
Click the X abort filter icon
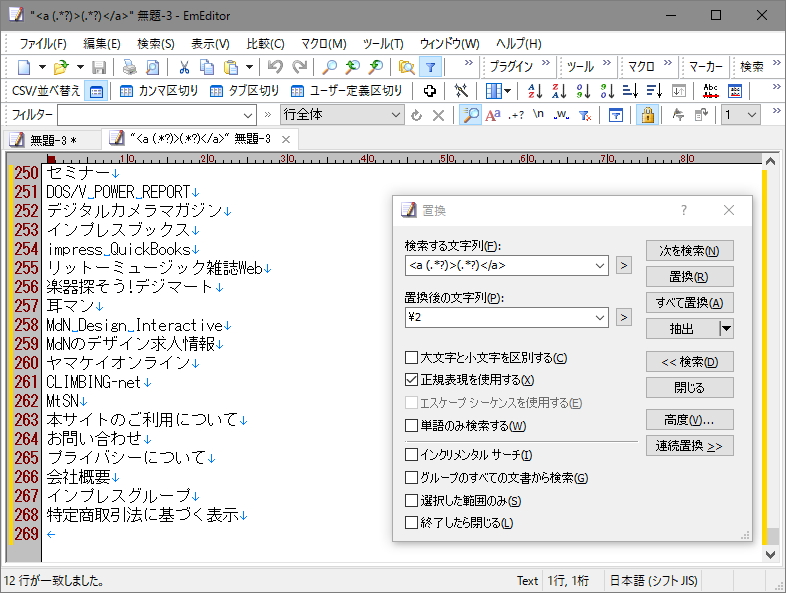click(438, 115)
